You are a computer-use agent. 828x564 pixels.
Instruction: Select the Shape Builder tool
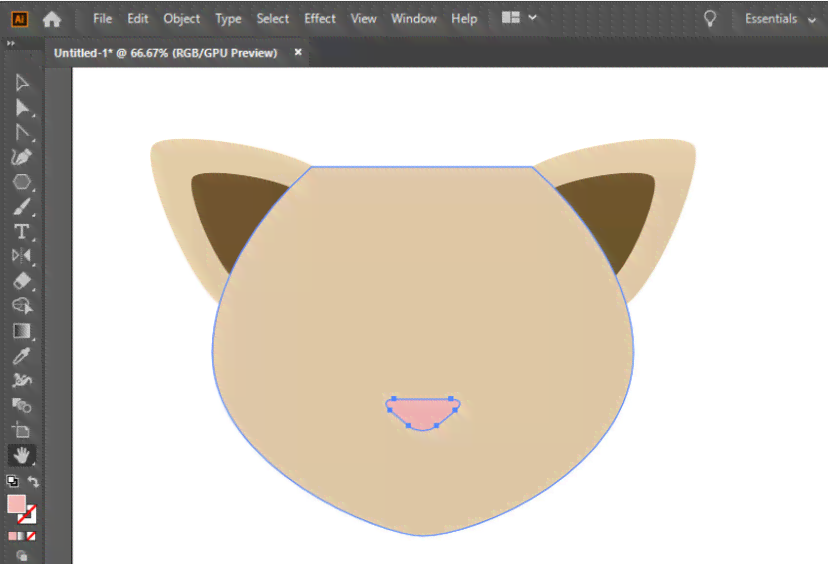(22, 306)
